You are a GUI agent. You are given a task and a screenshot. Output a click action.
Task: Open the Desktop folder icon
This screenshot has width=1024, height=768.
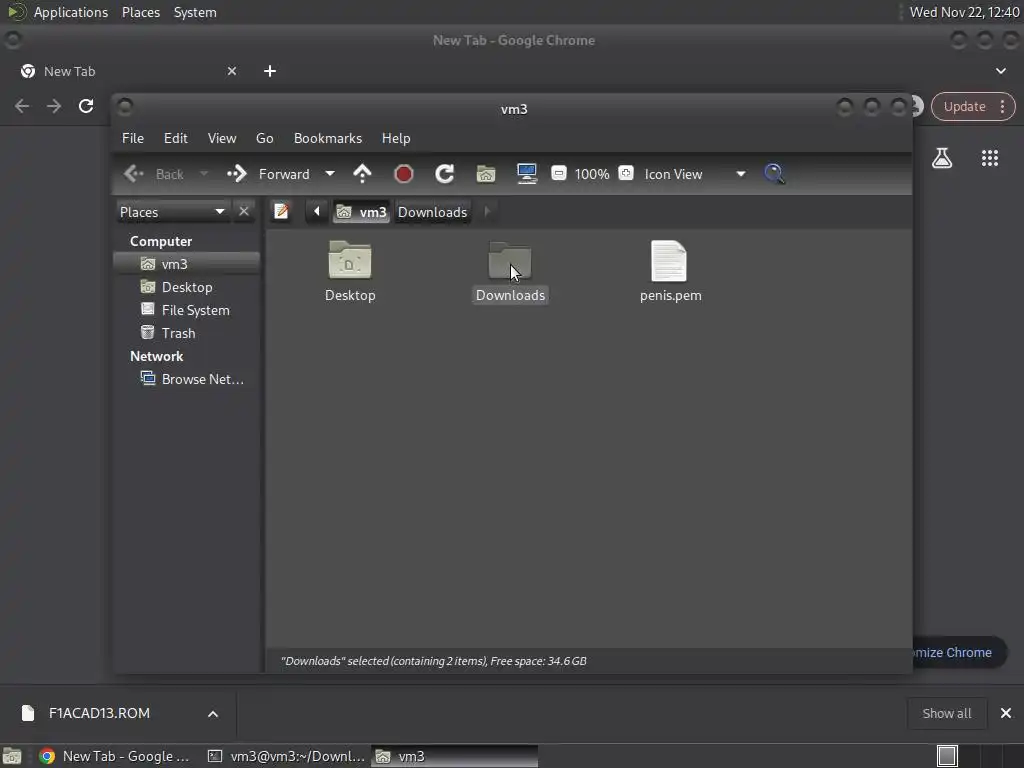click(x=350, y=260)
